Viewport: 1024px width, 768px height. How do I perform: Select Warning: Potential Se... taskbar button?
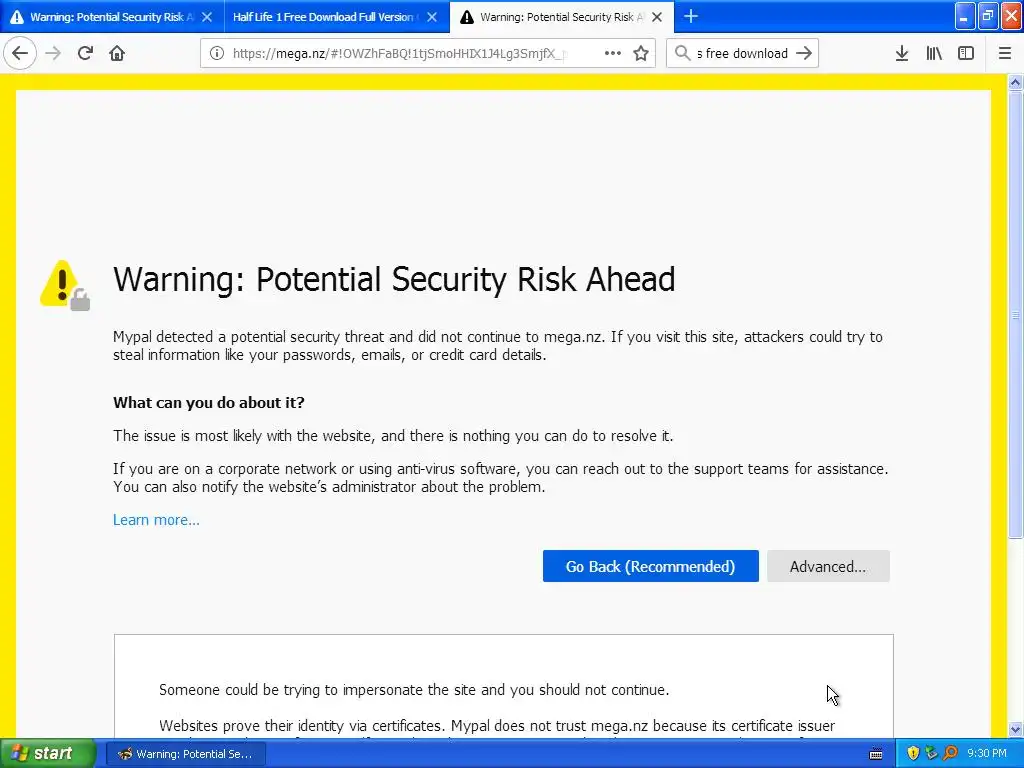187,754
